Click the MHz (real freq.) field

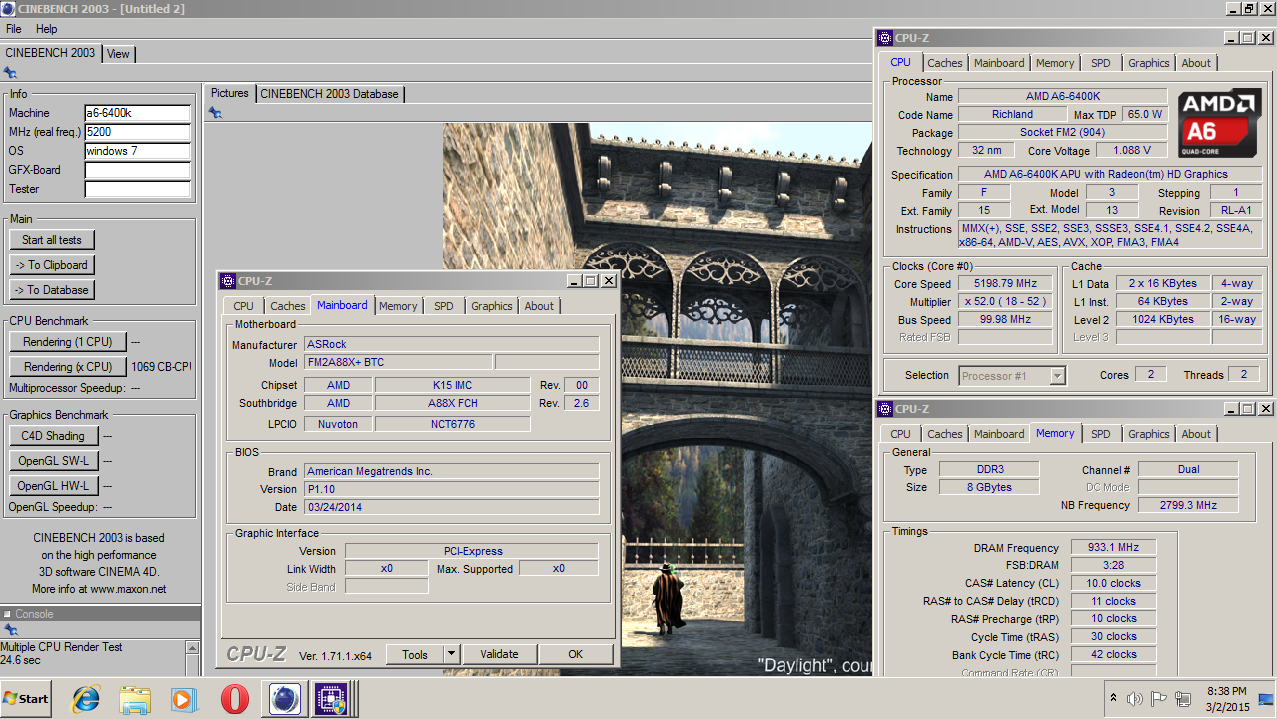click(x=137, y=132)
